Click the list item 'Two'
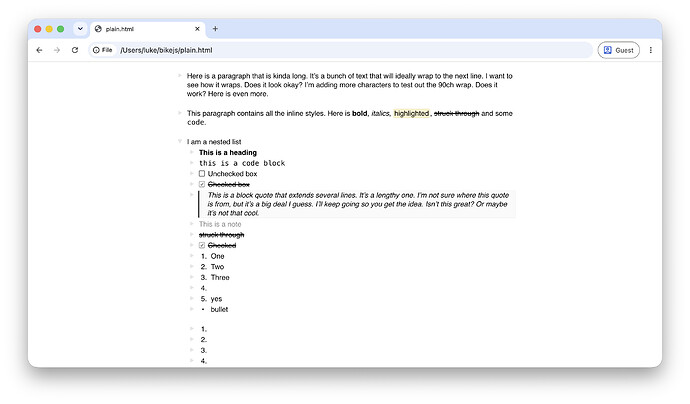 217,267
